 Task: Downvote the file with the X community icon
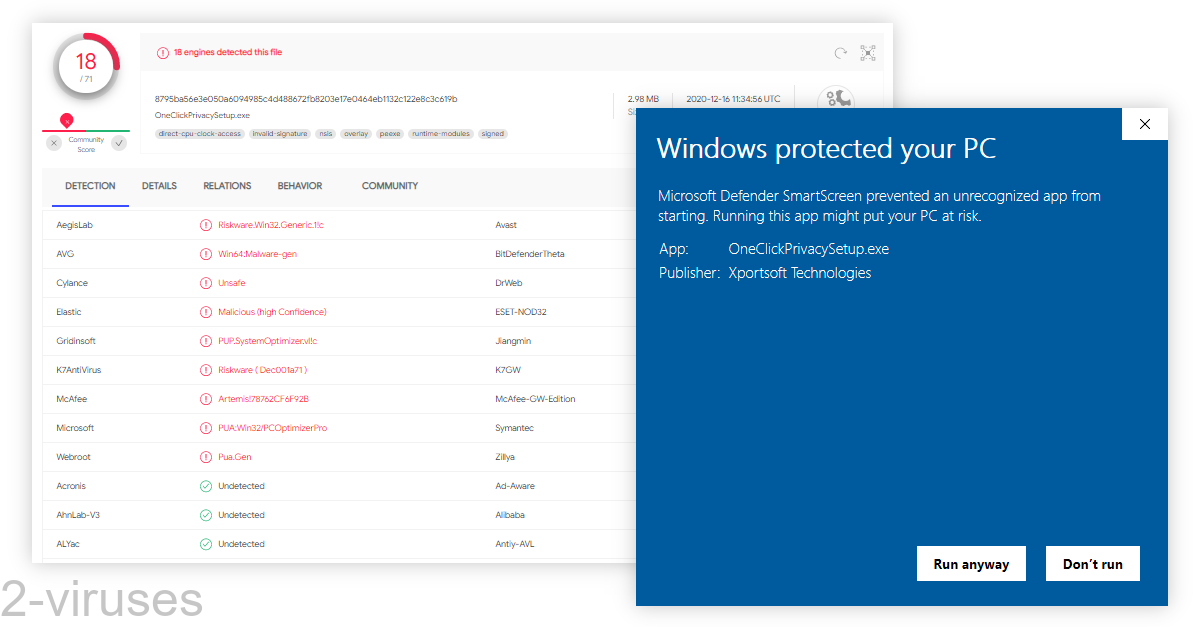coord(53,143)
